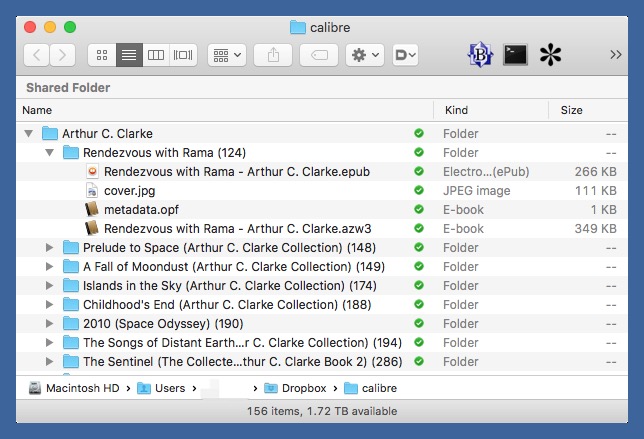The image size is (644, 439).
Task: Click the black asterisk toolbar icon
Action: pos(551,55)
